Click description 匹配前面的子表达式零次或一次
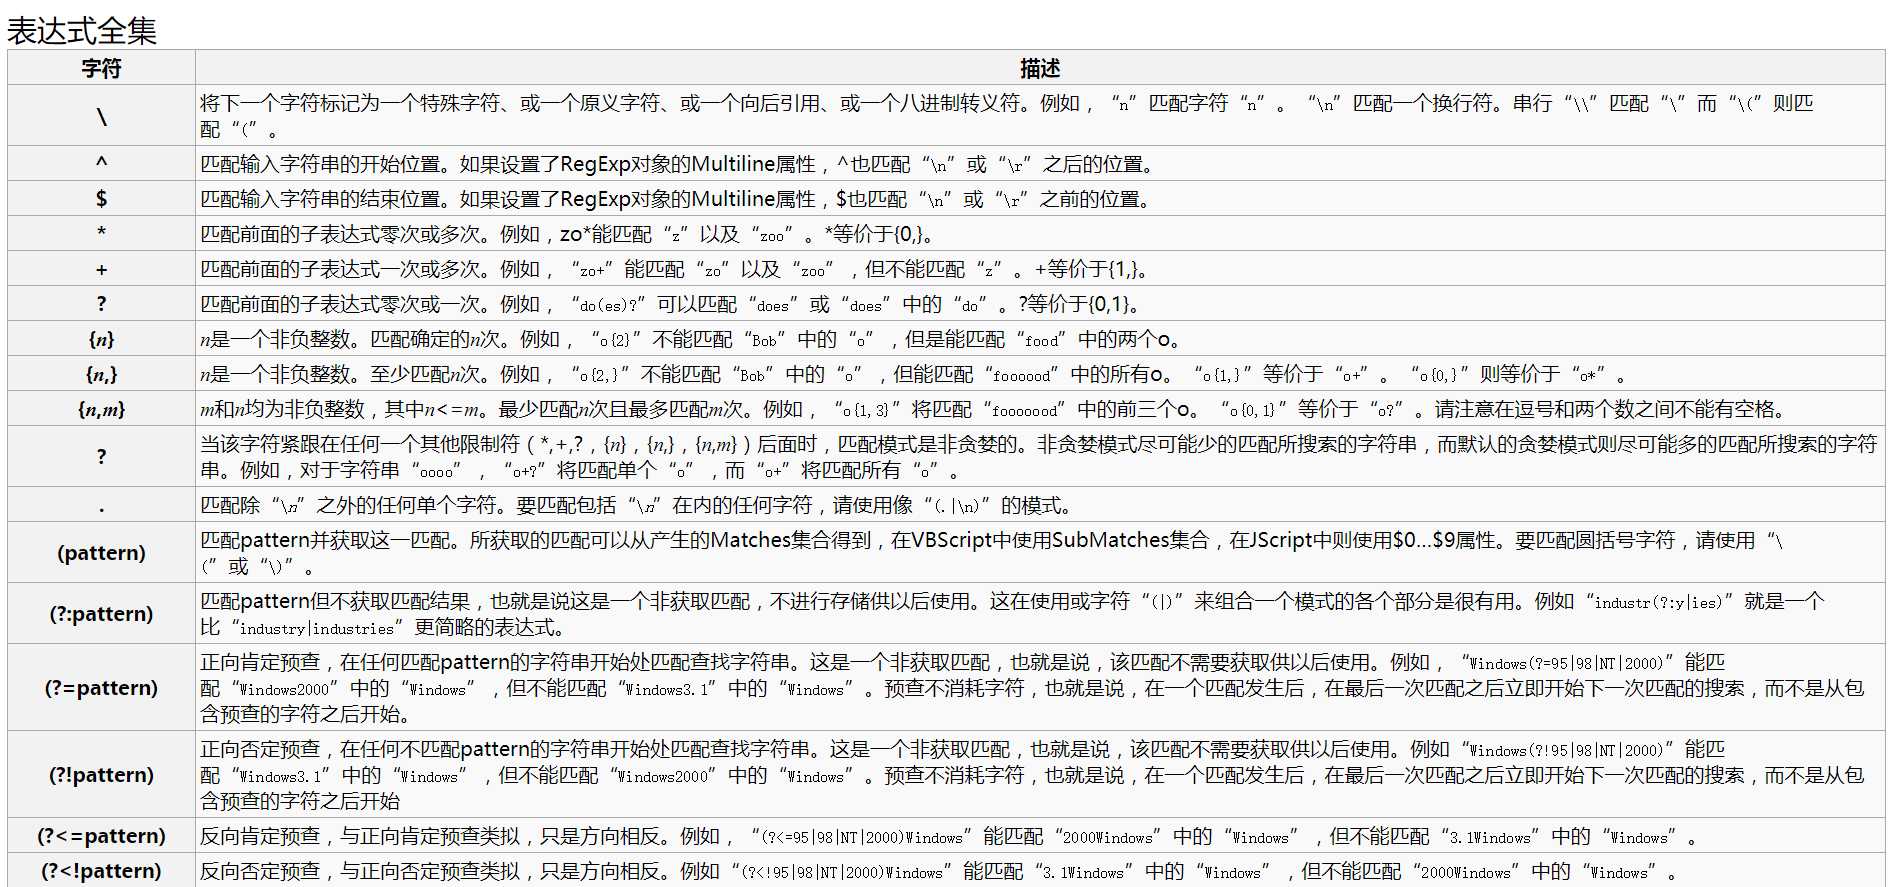This screenshot has height=887, width=1894. tap(1040, 304)
